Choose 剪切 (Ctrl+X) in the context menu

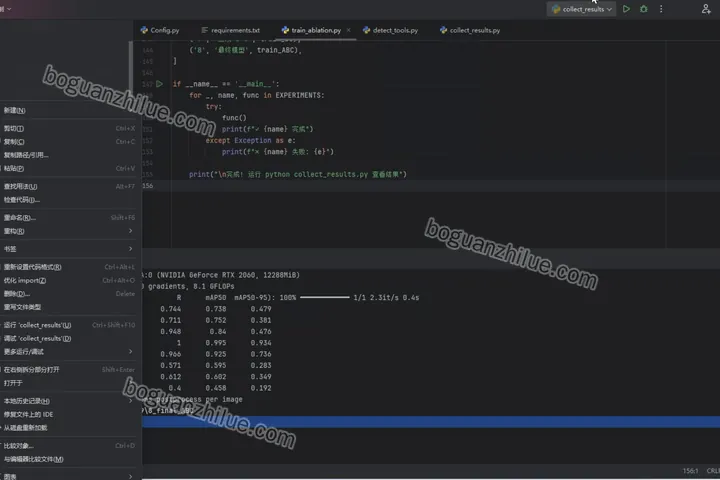[69, 129]
